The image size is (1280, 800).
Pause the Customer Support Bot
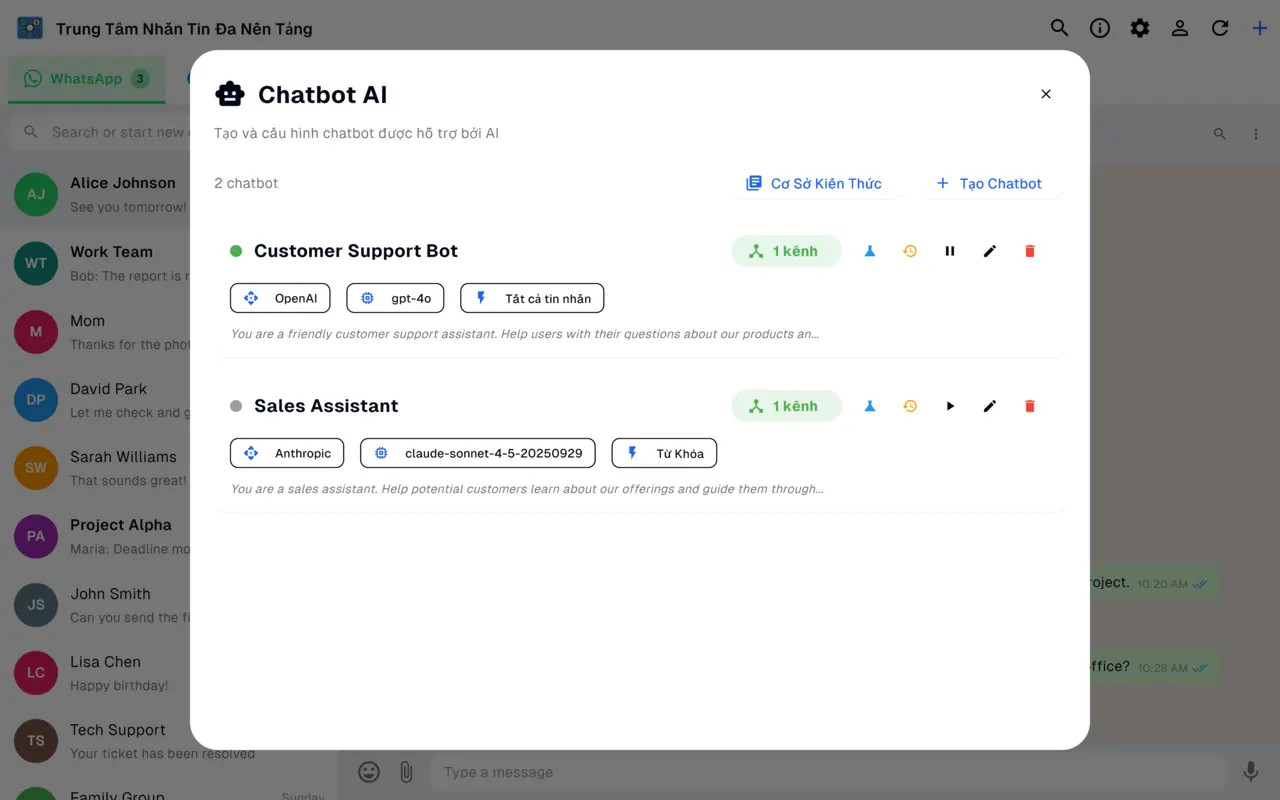coord(950,251)
